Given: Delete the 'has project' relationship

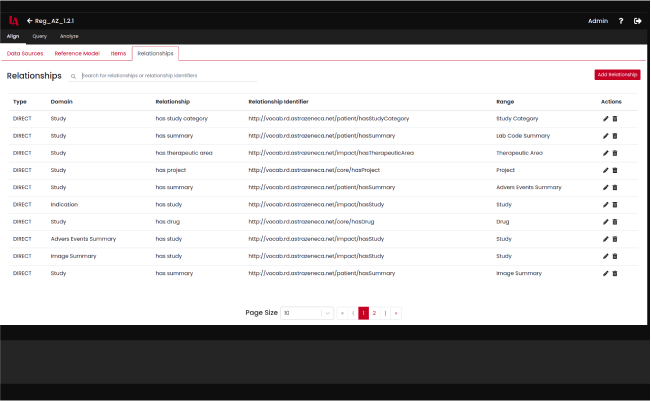Looking at the screenshot, I should [615, 170].
